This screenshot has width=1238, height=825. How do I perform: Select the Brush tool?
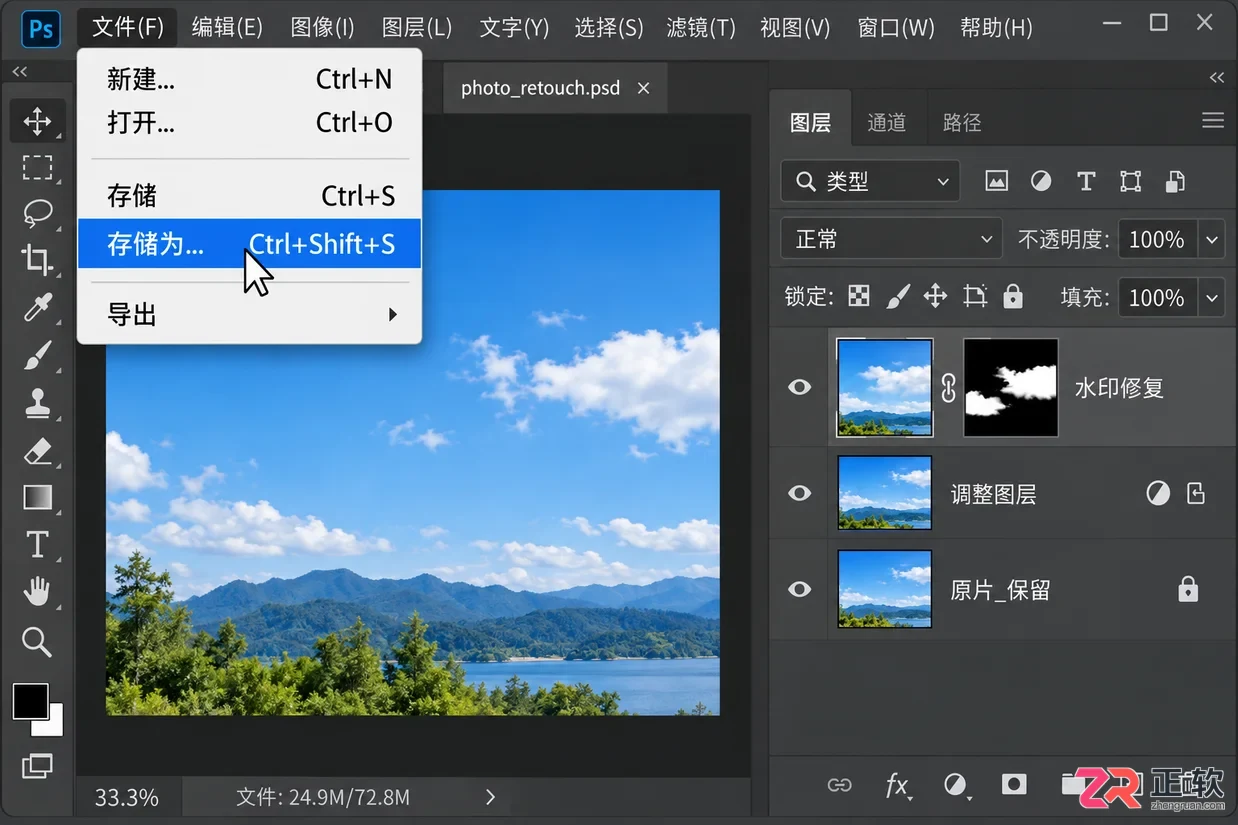point(37,355)
